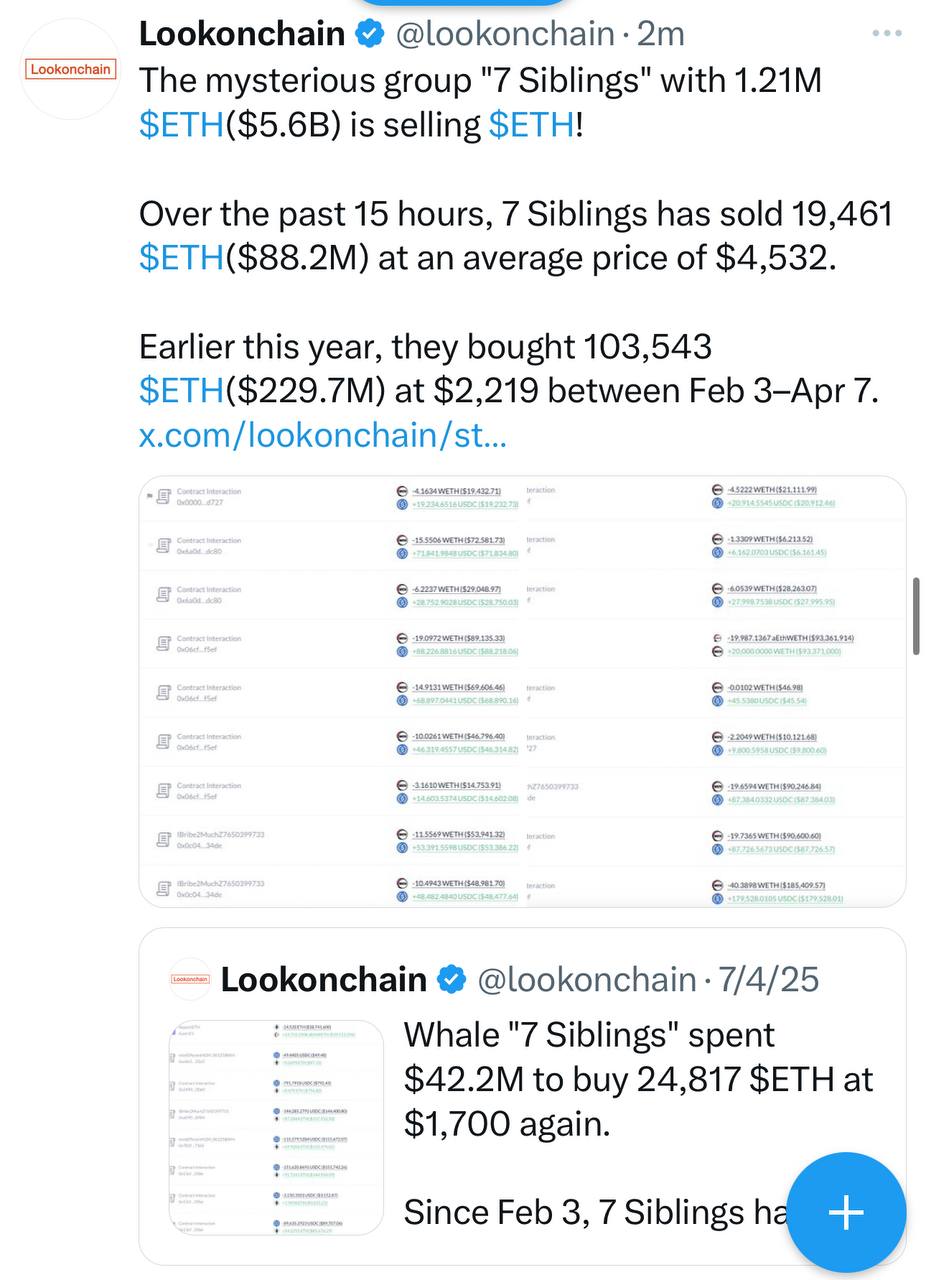Open the quoted tweet's thumbnail image
Screen dimensions: 926x1280
pyautogui.click(x=276, y=1127)
